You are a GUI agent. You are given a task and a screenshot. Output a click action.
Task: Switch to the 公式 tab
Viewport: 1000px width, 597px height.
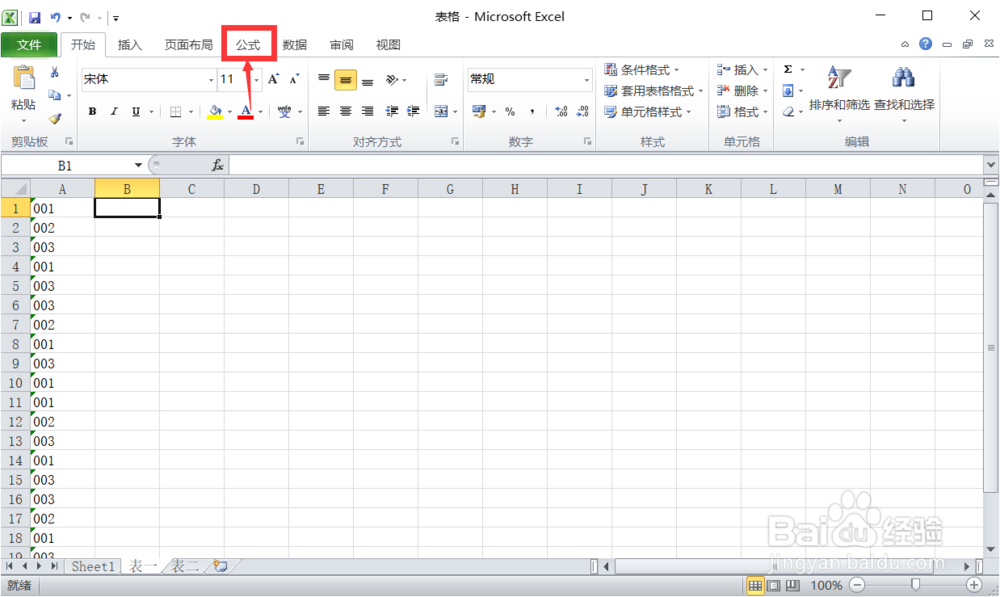coord(248,45)
